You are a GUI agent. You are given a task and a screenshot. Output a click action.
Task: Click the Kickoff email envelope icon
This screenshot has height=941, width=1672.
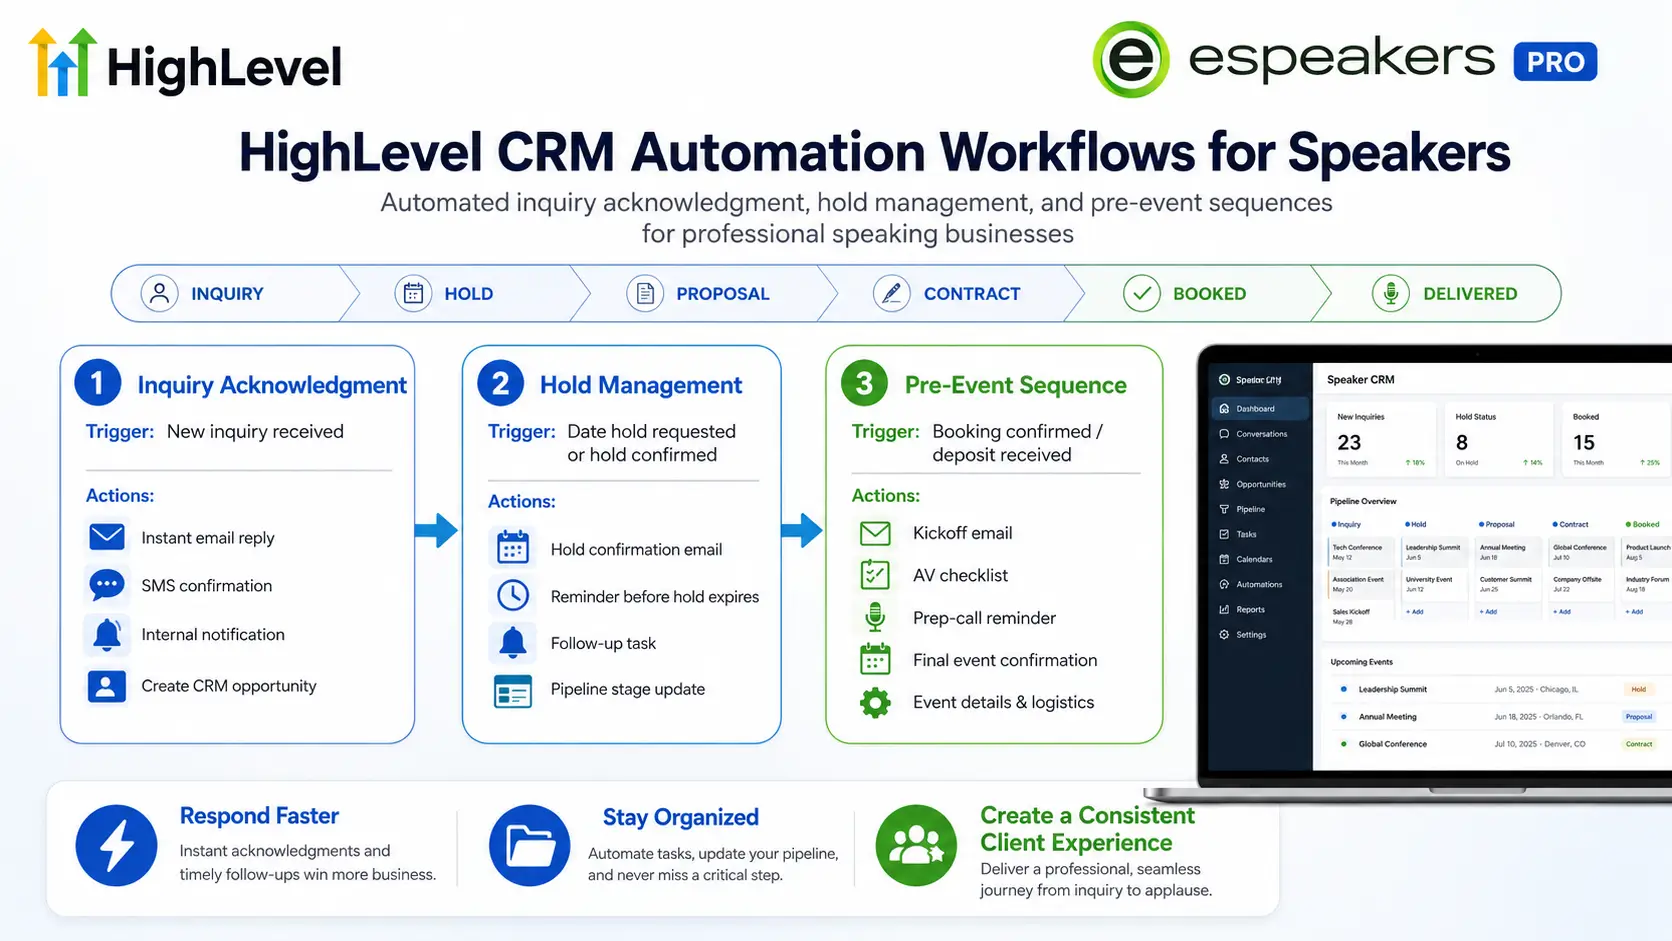click(x=875, y=533)
